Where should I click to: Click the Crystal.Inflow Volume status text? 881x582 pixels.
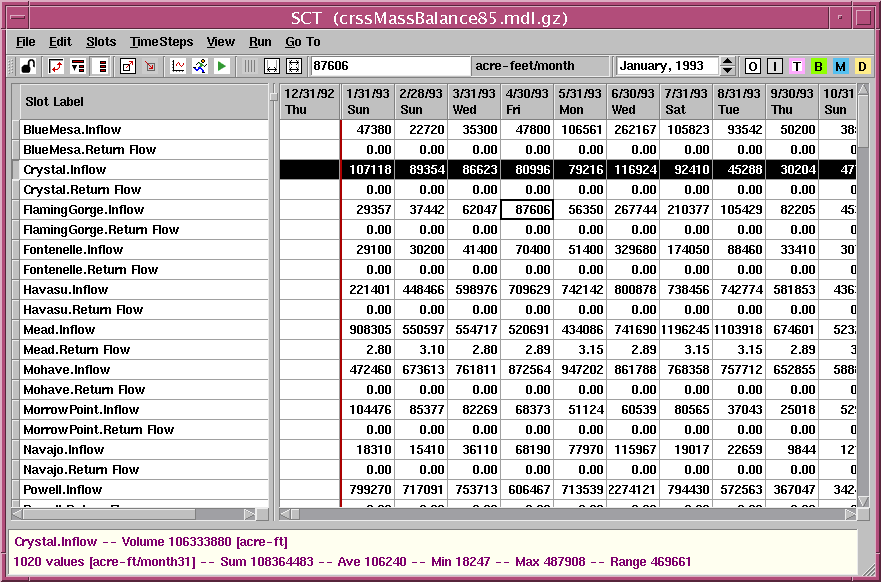point(151,542)
